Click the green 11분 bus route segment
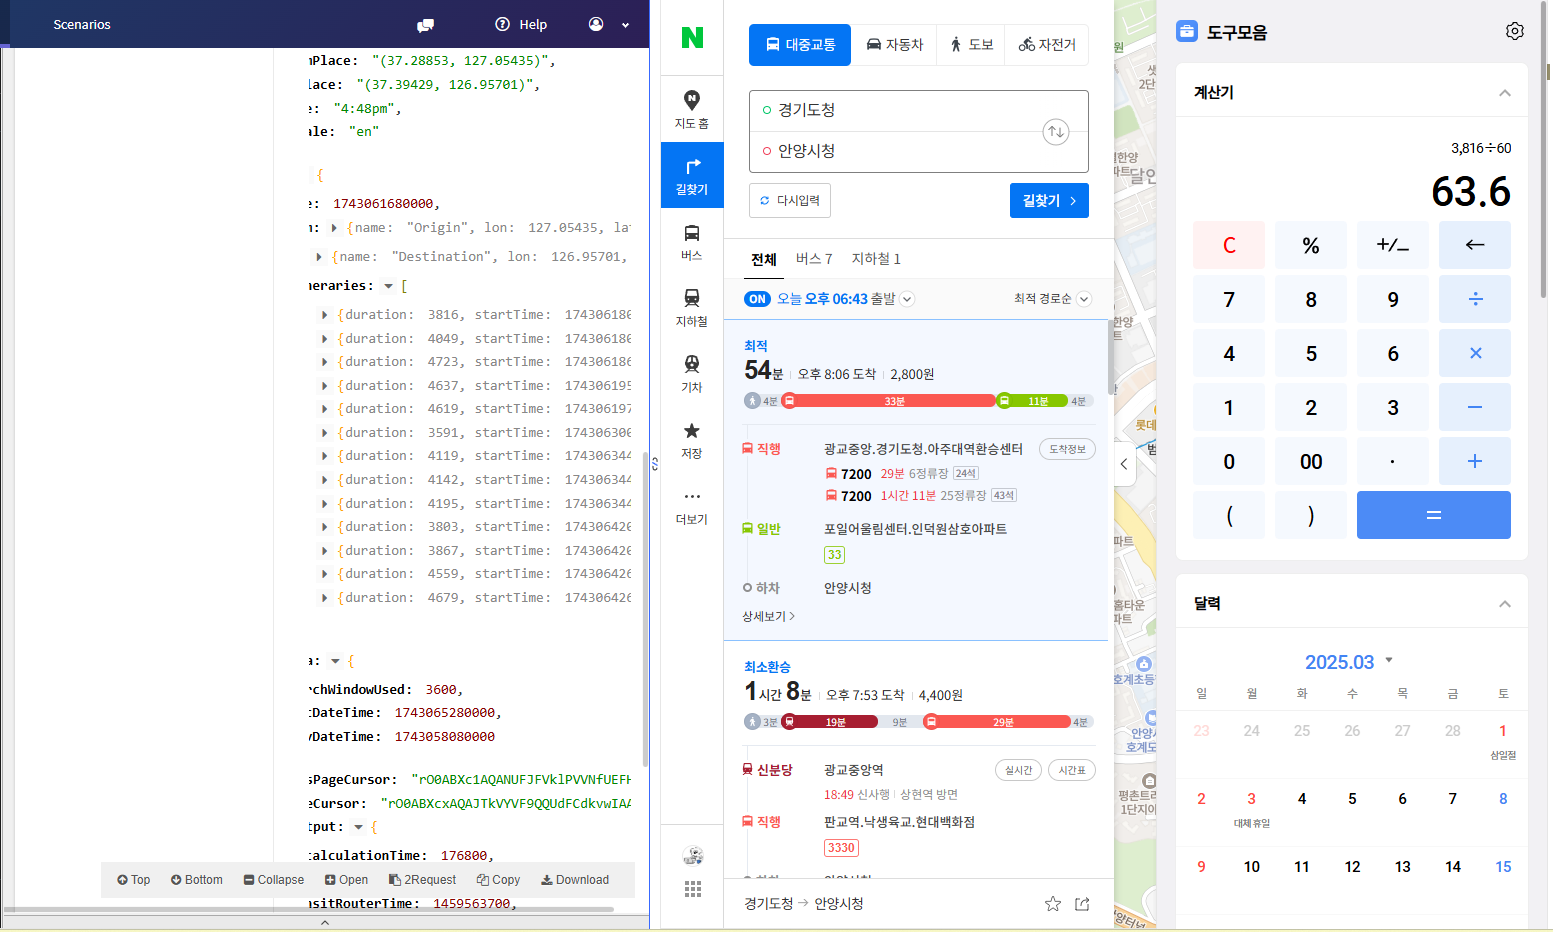This screenshot has height=932, width=1553. coord(1032,401)
